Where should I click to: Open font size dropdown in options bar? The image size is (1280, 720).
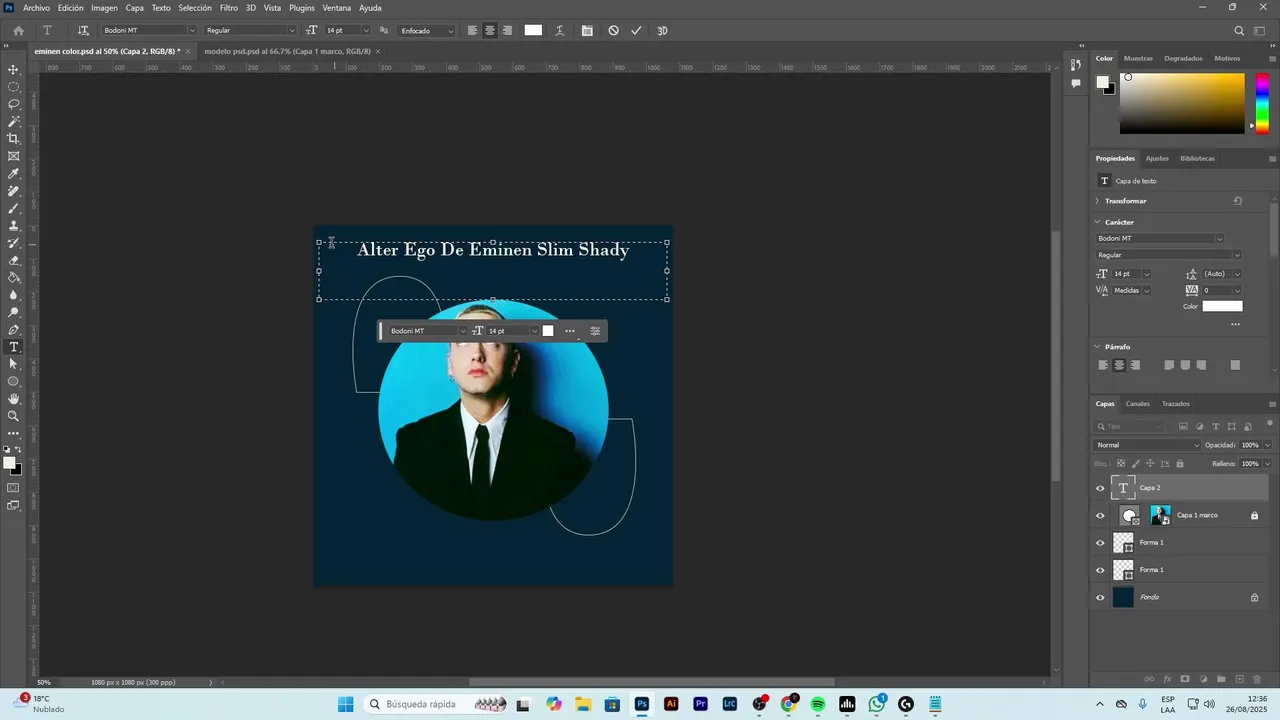point(366,31)
